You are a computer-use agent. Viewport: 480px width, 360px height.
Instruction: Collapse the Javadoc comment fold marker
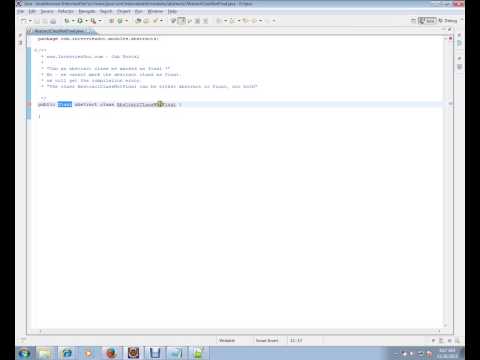click(x=36, y=50)
